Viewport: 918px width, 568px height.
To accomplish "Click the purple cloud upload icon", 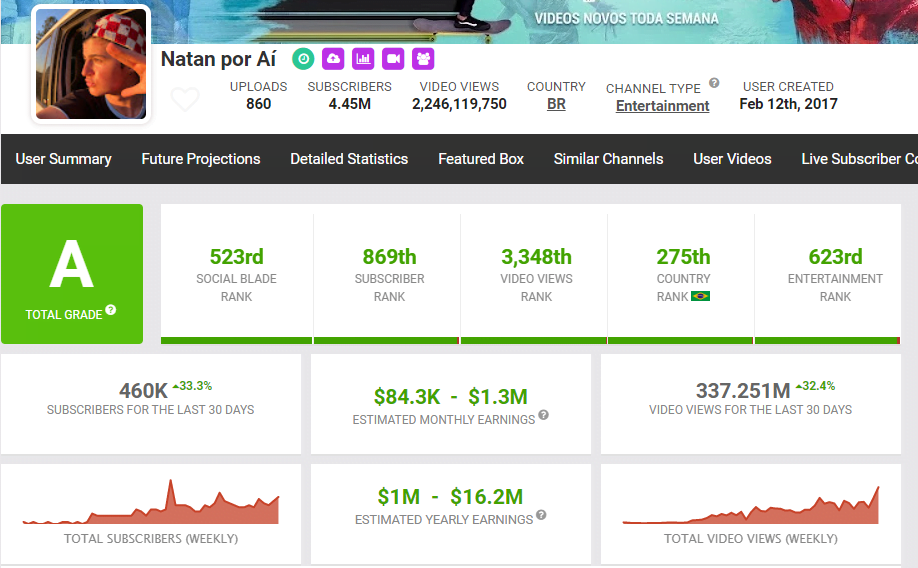I will (x=333, y=59).
